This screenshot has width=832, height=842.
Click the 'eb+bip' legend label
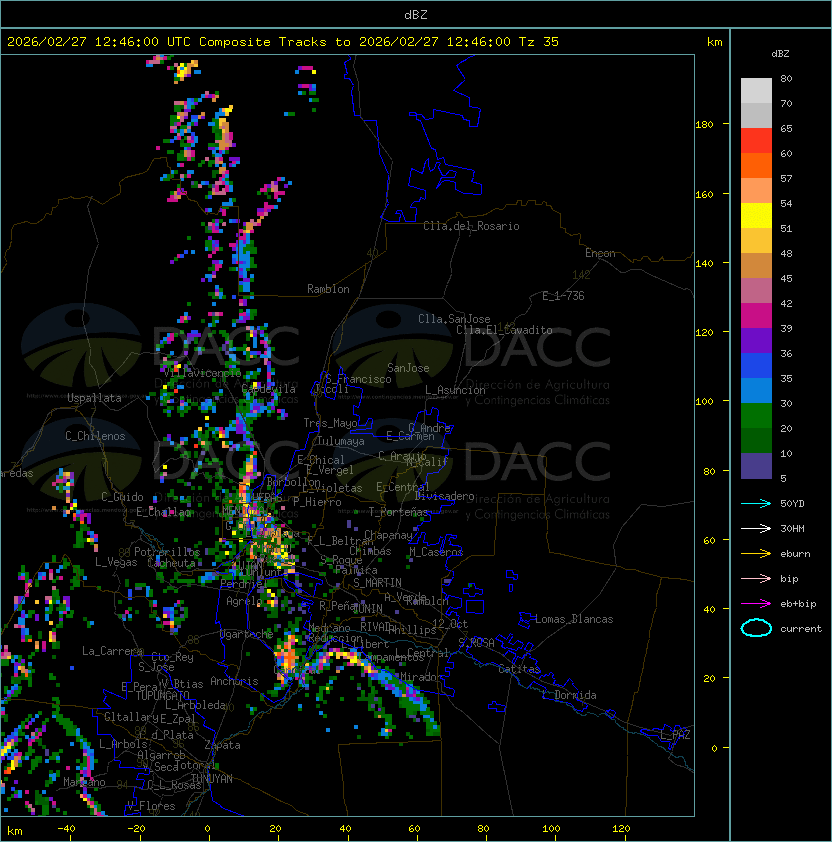tap(798, 604)
